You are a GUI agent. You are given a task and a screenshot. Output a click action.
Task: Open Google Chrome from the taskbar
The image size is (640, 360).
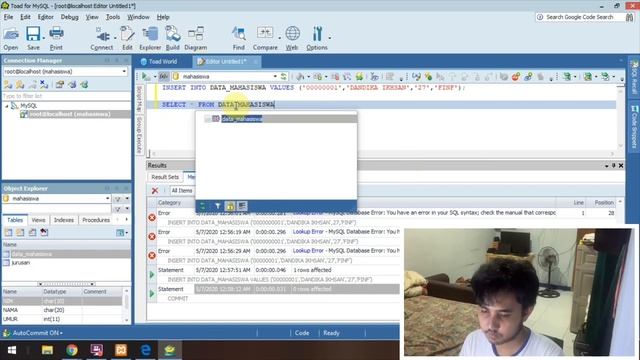click(72, 350)
